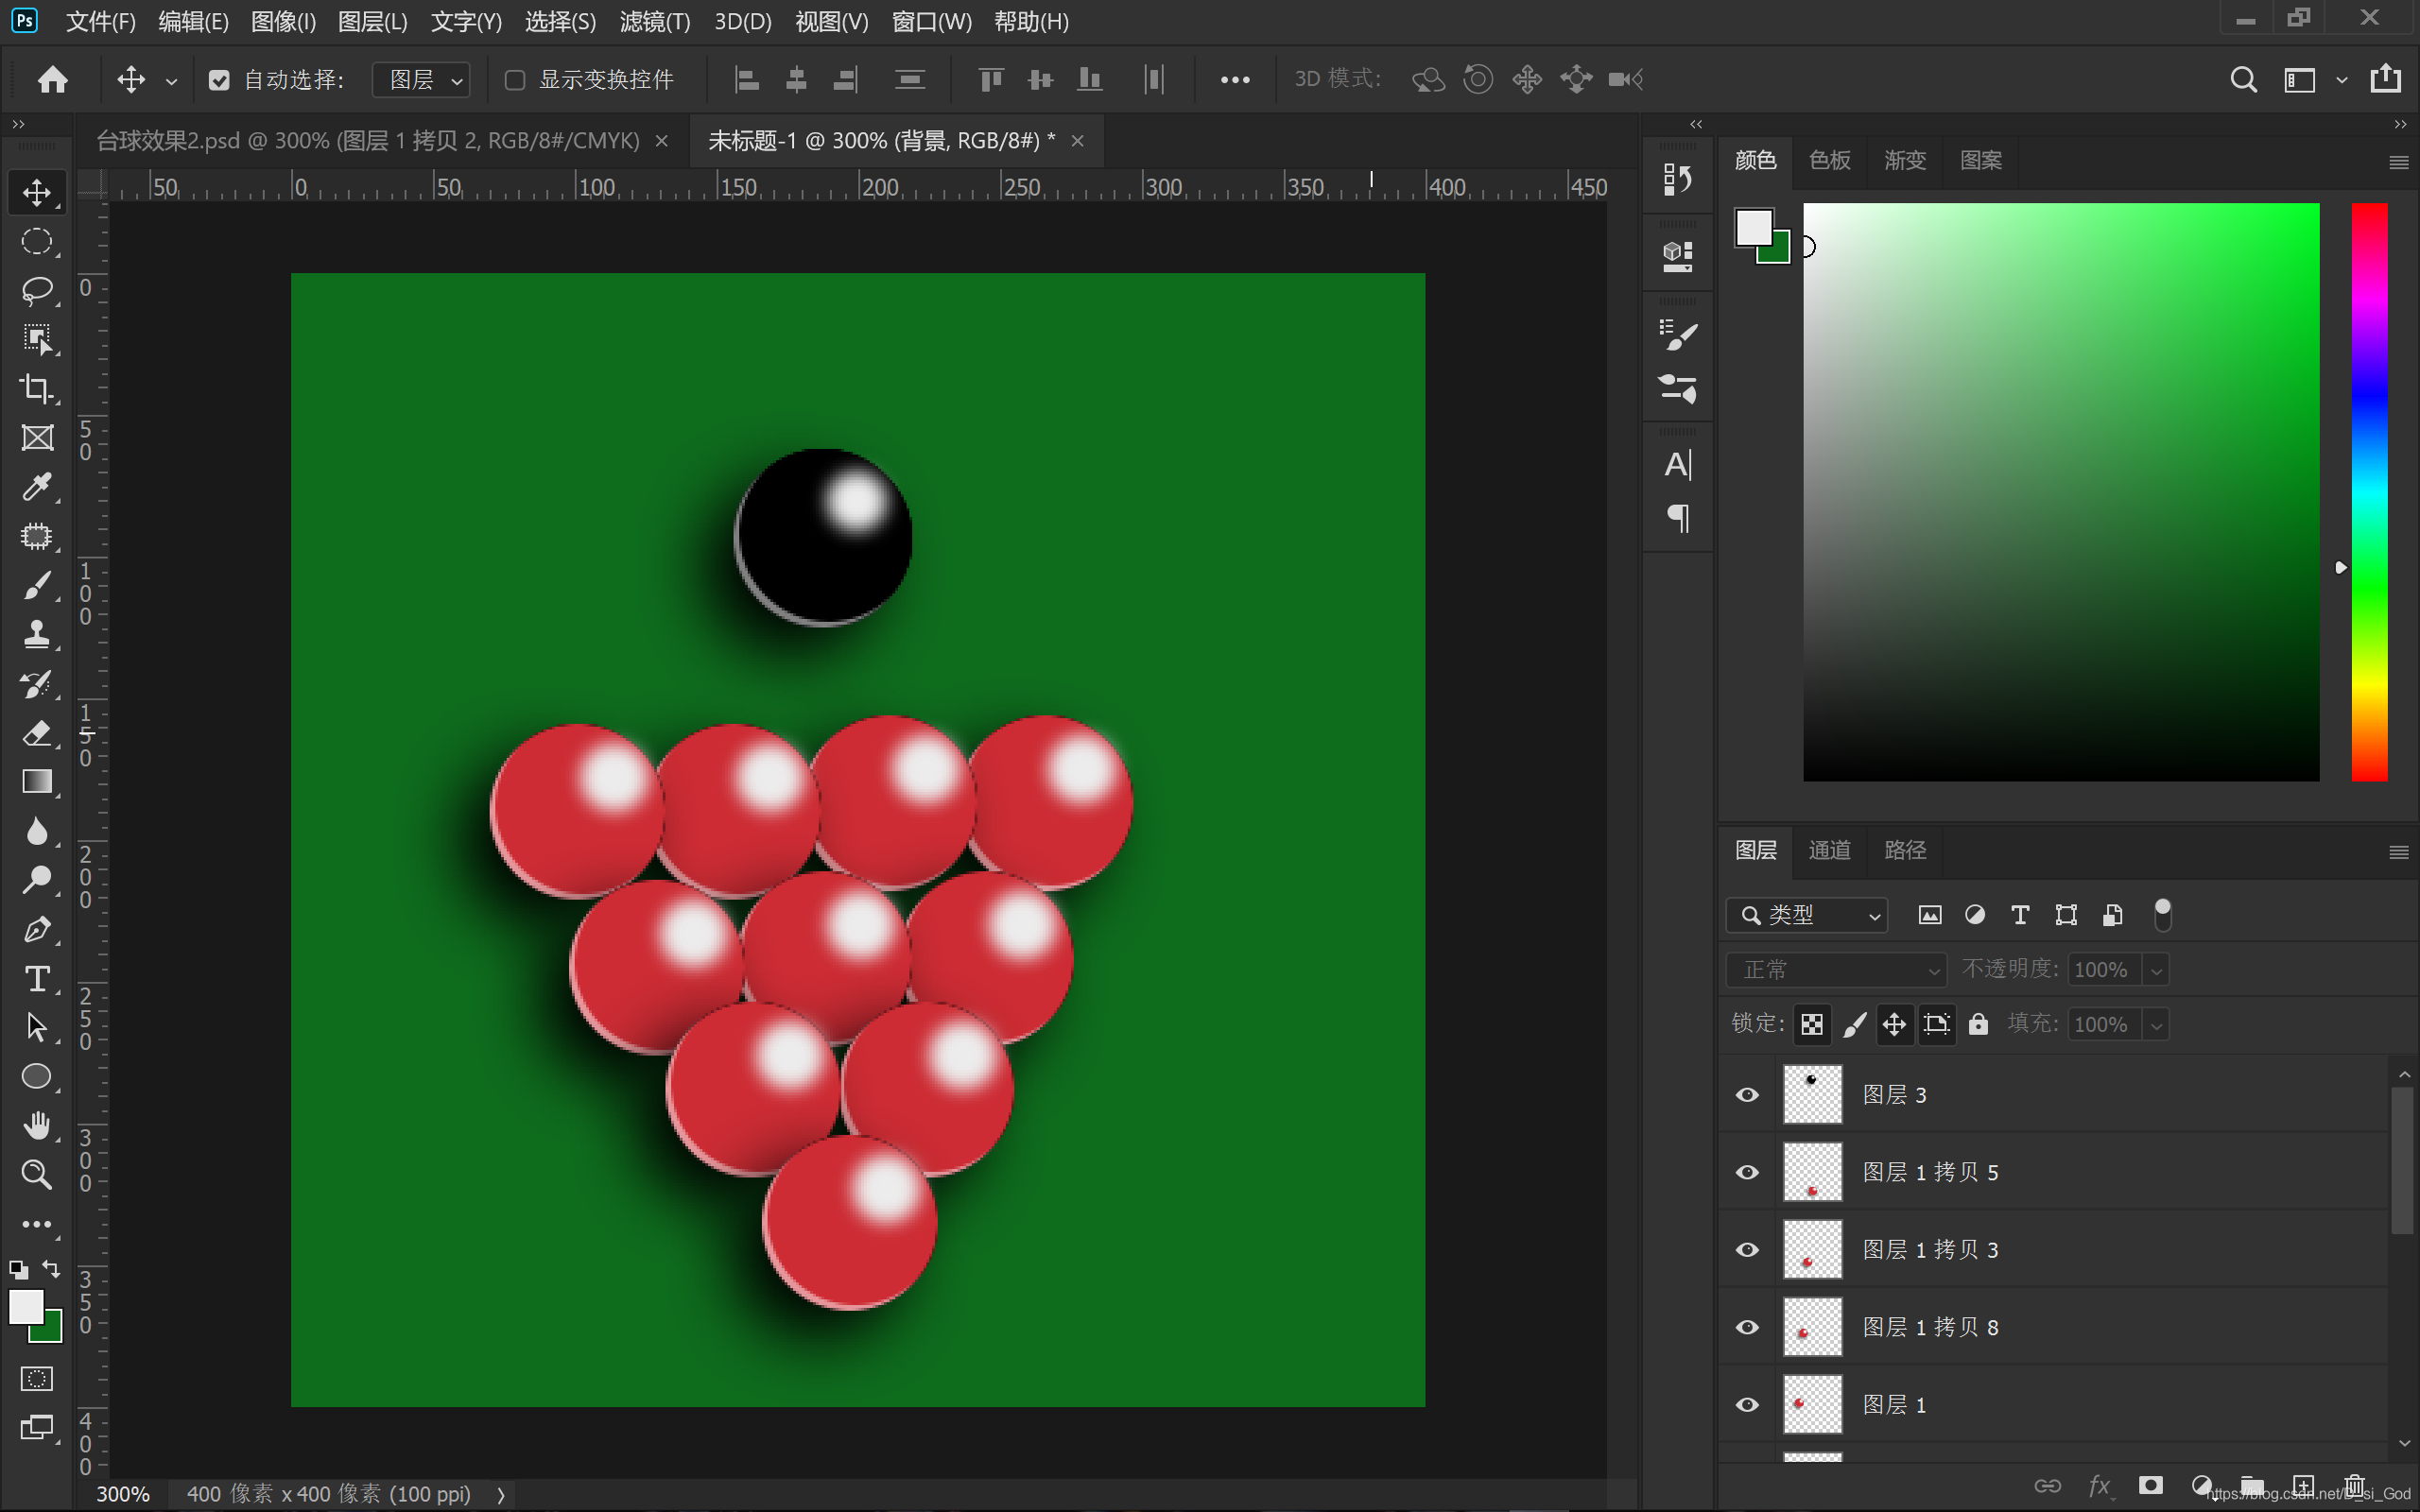Open the 类型 layer filter dropdown
Viewport: 2420px width, 1512px height.
[1806, 915]
